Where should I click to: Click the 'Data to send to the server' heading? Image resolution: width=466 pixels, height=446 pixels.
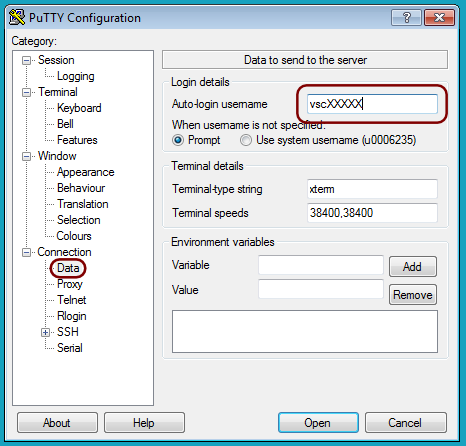[x=305, y=60]
